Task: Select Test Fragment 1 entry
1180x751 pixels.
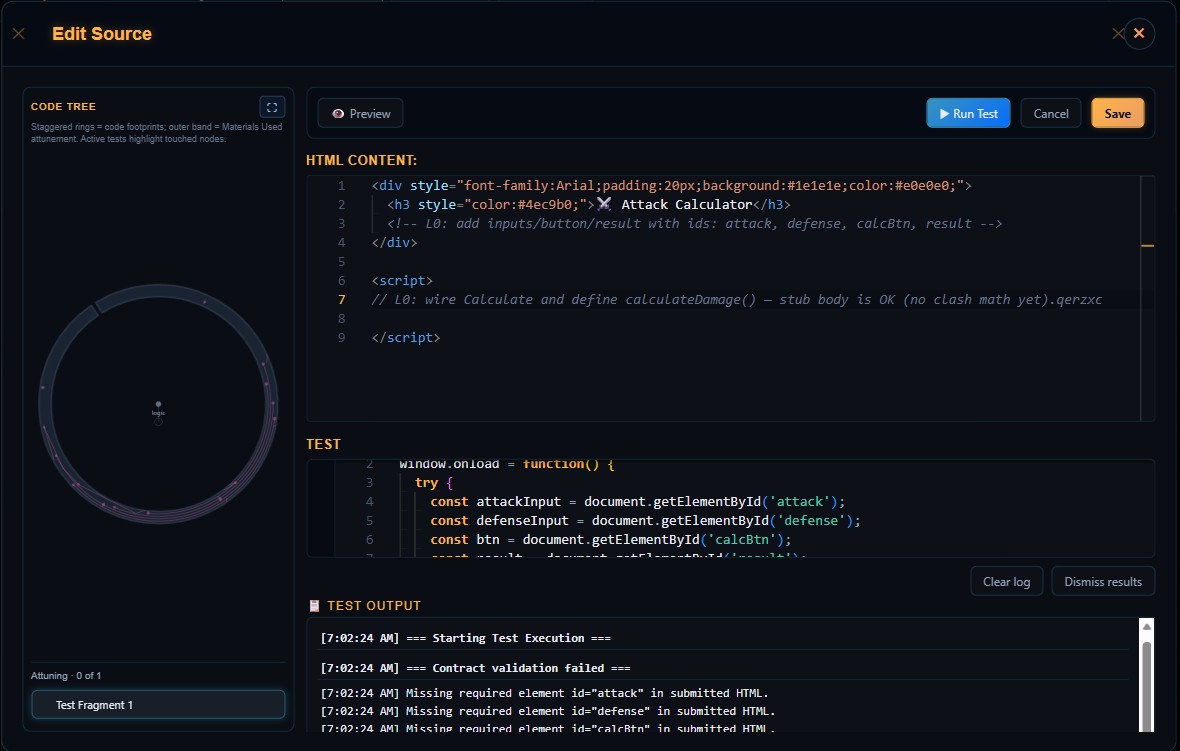Action: tap(158, 705)
